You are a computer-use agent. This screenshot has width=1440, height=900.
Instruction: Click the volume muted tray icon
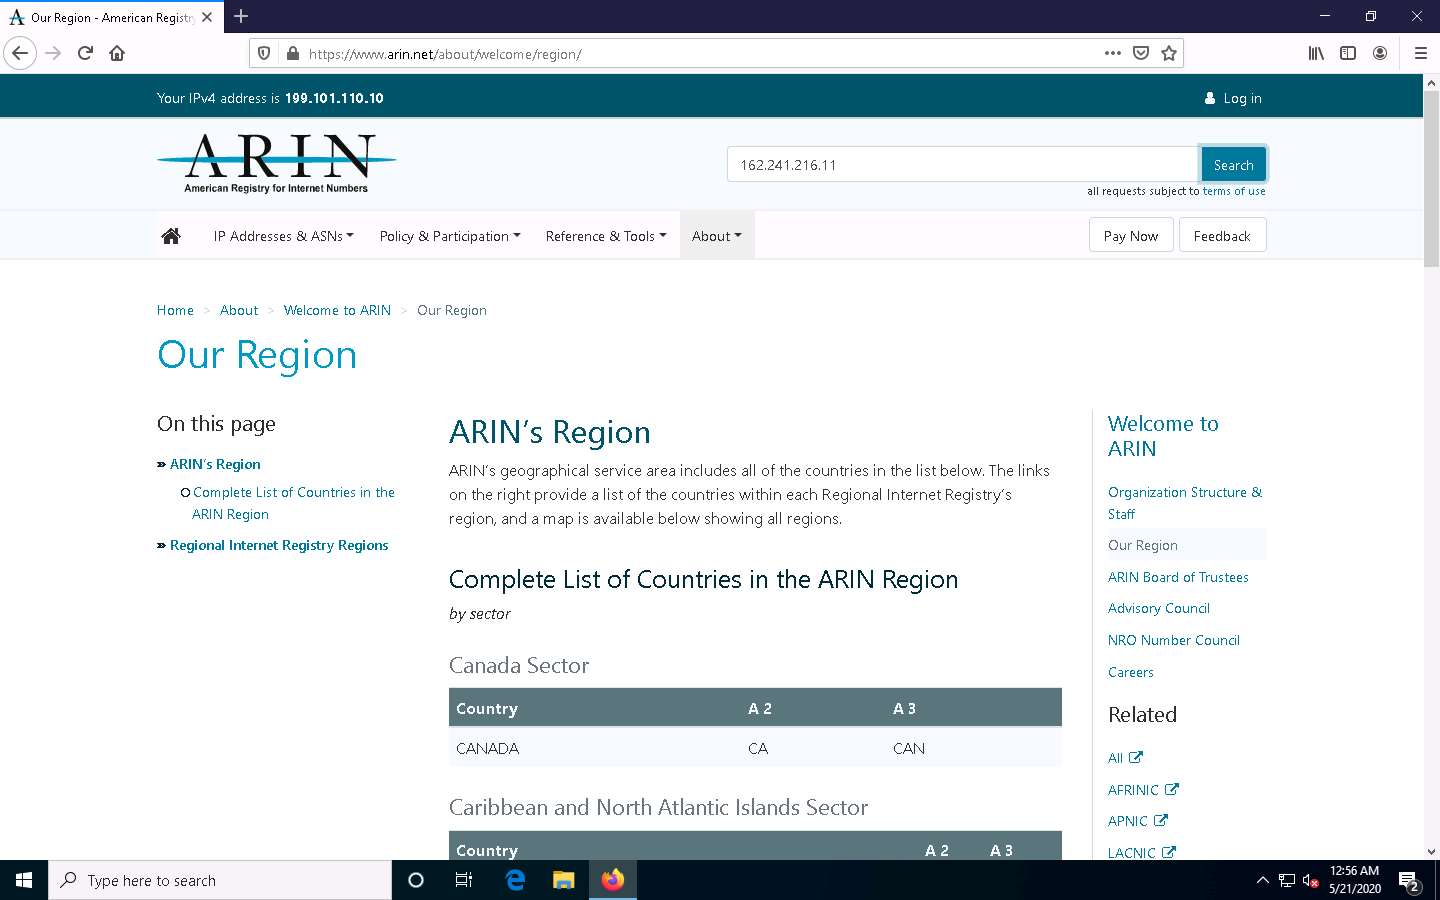tap(1310, 881)
